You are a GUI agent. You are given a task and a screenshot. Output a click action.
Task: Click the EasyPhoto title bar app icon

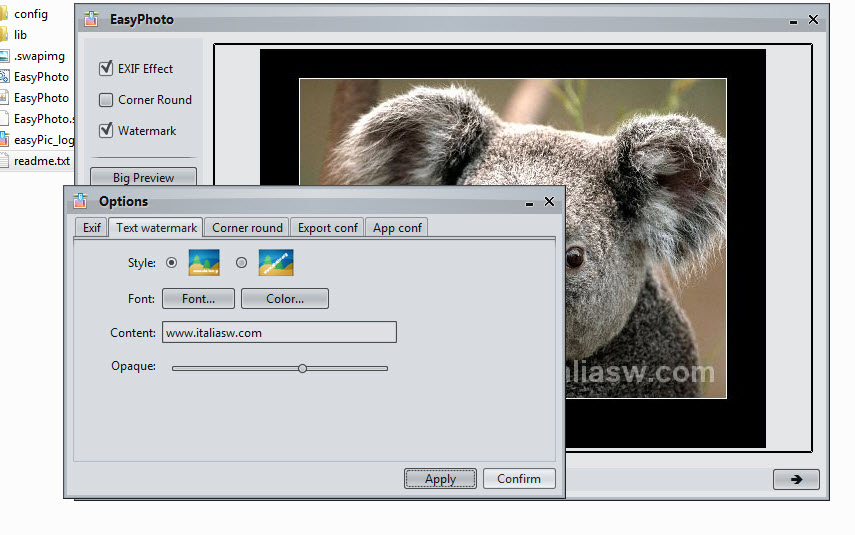(x=92, y=19)
